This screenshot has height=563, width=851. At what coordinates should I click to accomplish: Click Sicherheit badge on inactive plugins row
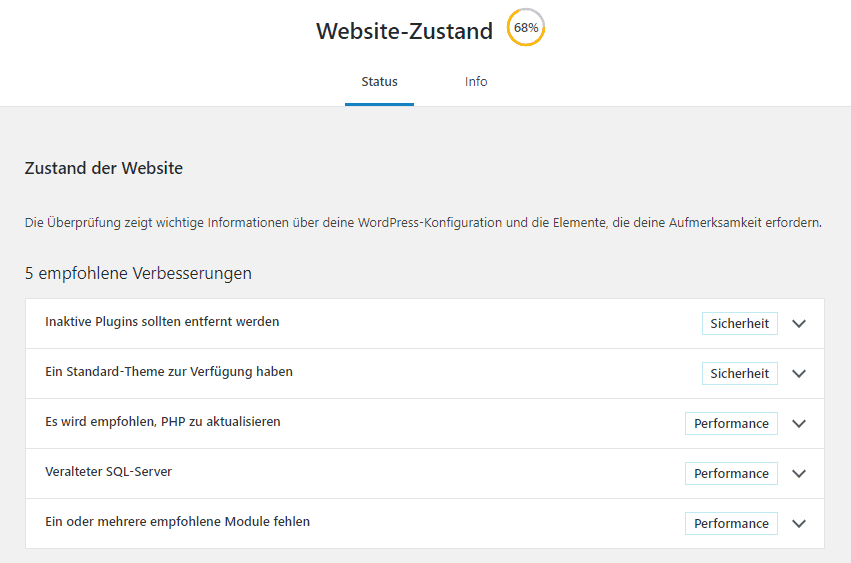[x=739, y=324]
